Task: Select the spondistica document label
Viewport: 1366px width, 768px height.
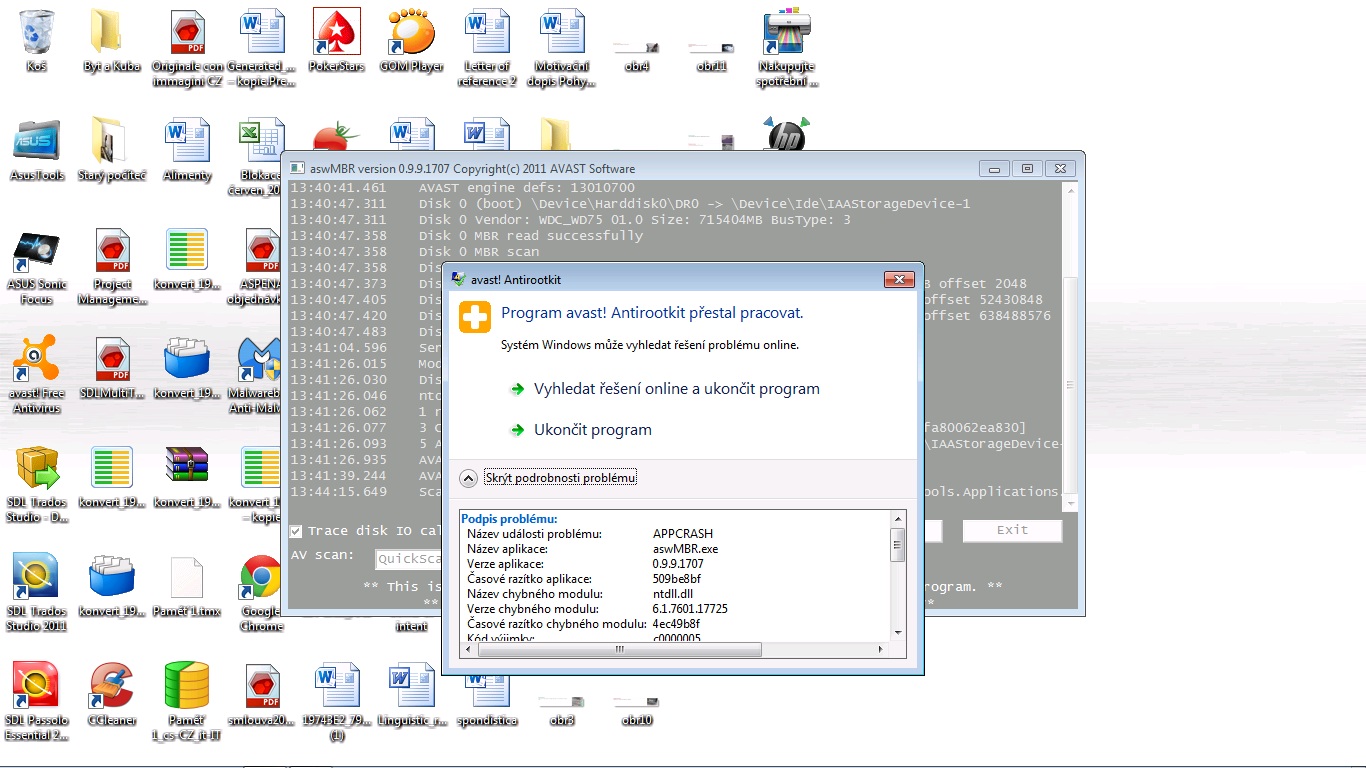Action: point(487,720)
